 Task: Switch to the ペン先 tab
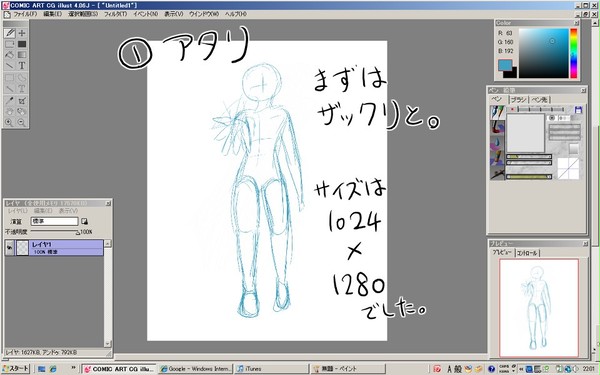539,99
